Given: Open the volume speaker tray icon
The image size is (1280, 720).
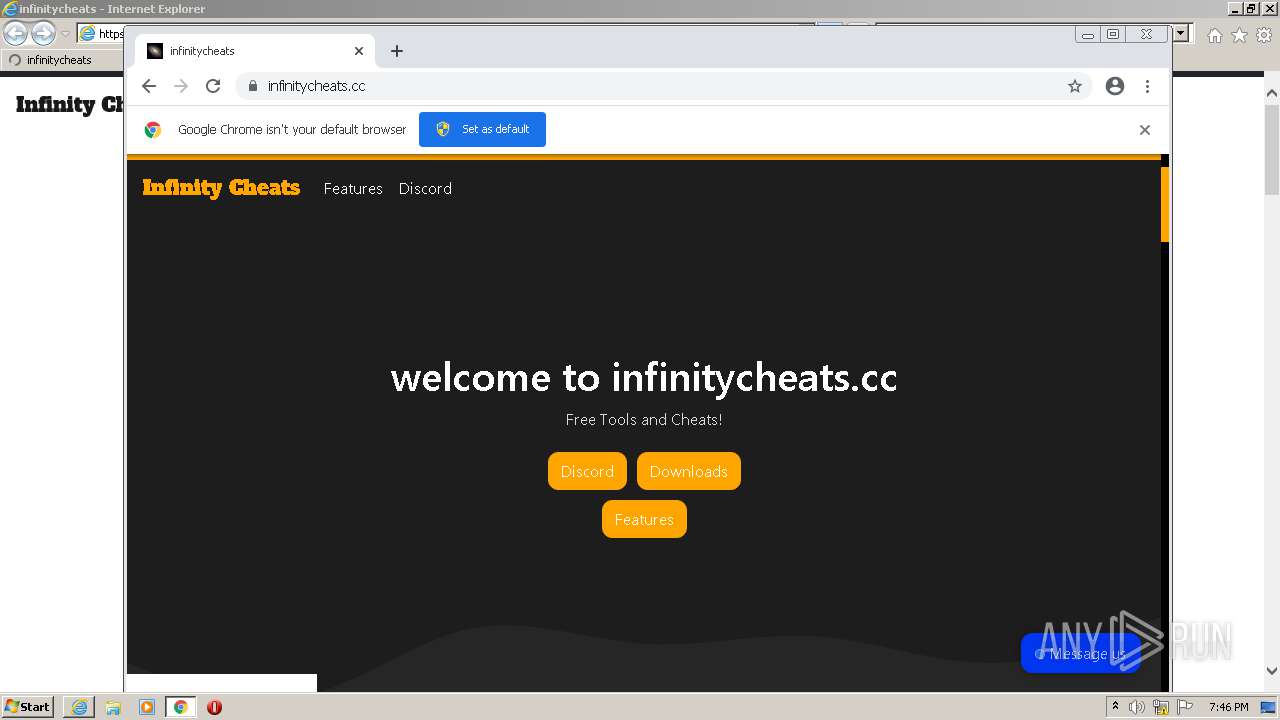Looking at the screenshot, I should [x=1137, y=707].
